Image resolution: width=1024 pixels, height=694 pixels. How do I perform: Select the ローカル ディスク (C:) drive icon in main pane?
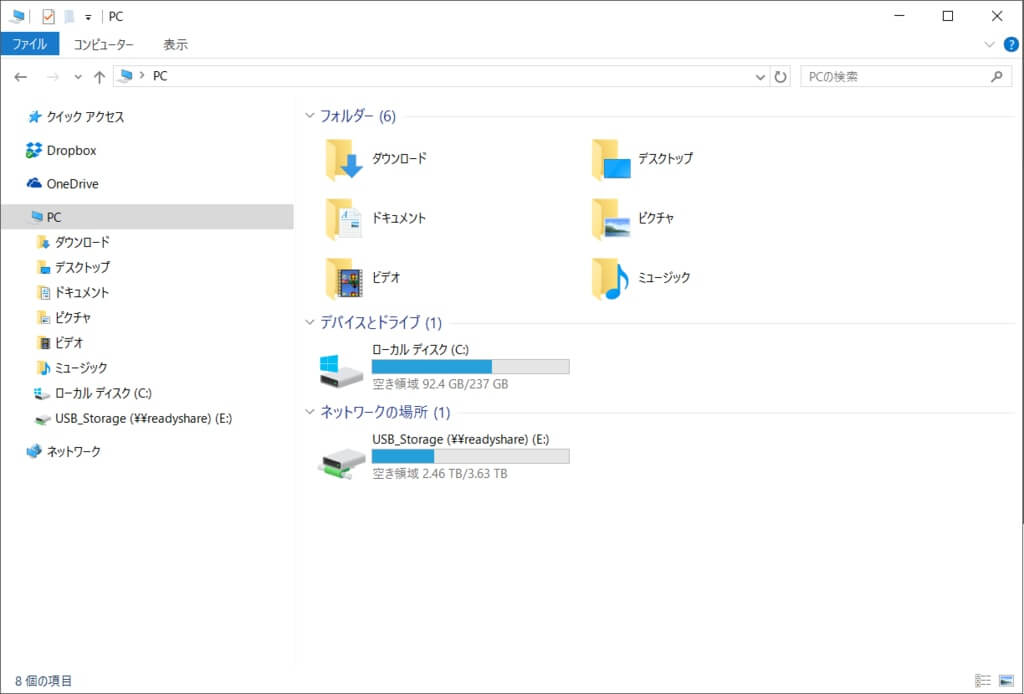point(342,370)
